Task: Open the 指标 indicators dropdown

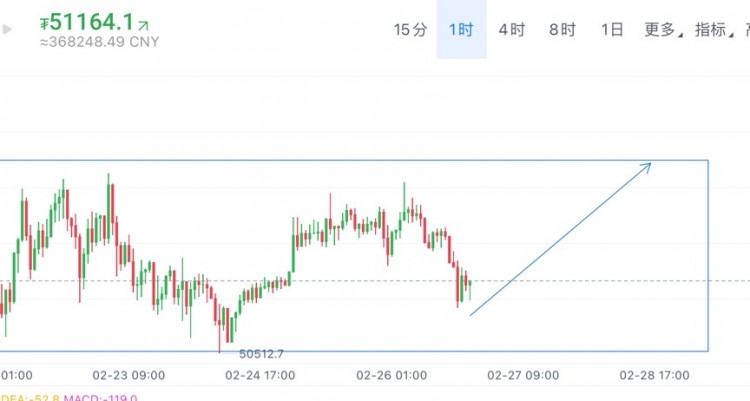Action: coord(714,30)
